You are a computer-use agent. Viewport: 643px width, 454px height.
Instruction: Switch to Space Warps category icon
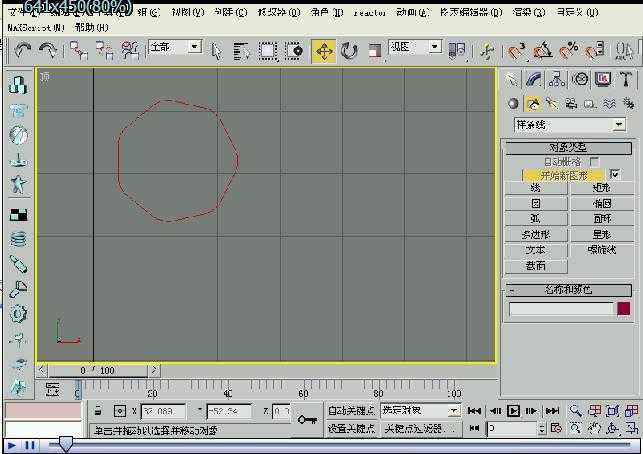point(609,104)
